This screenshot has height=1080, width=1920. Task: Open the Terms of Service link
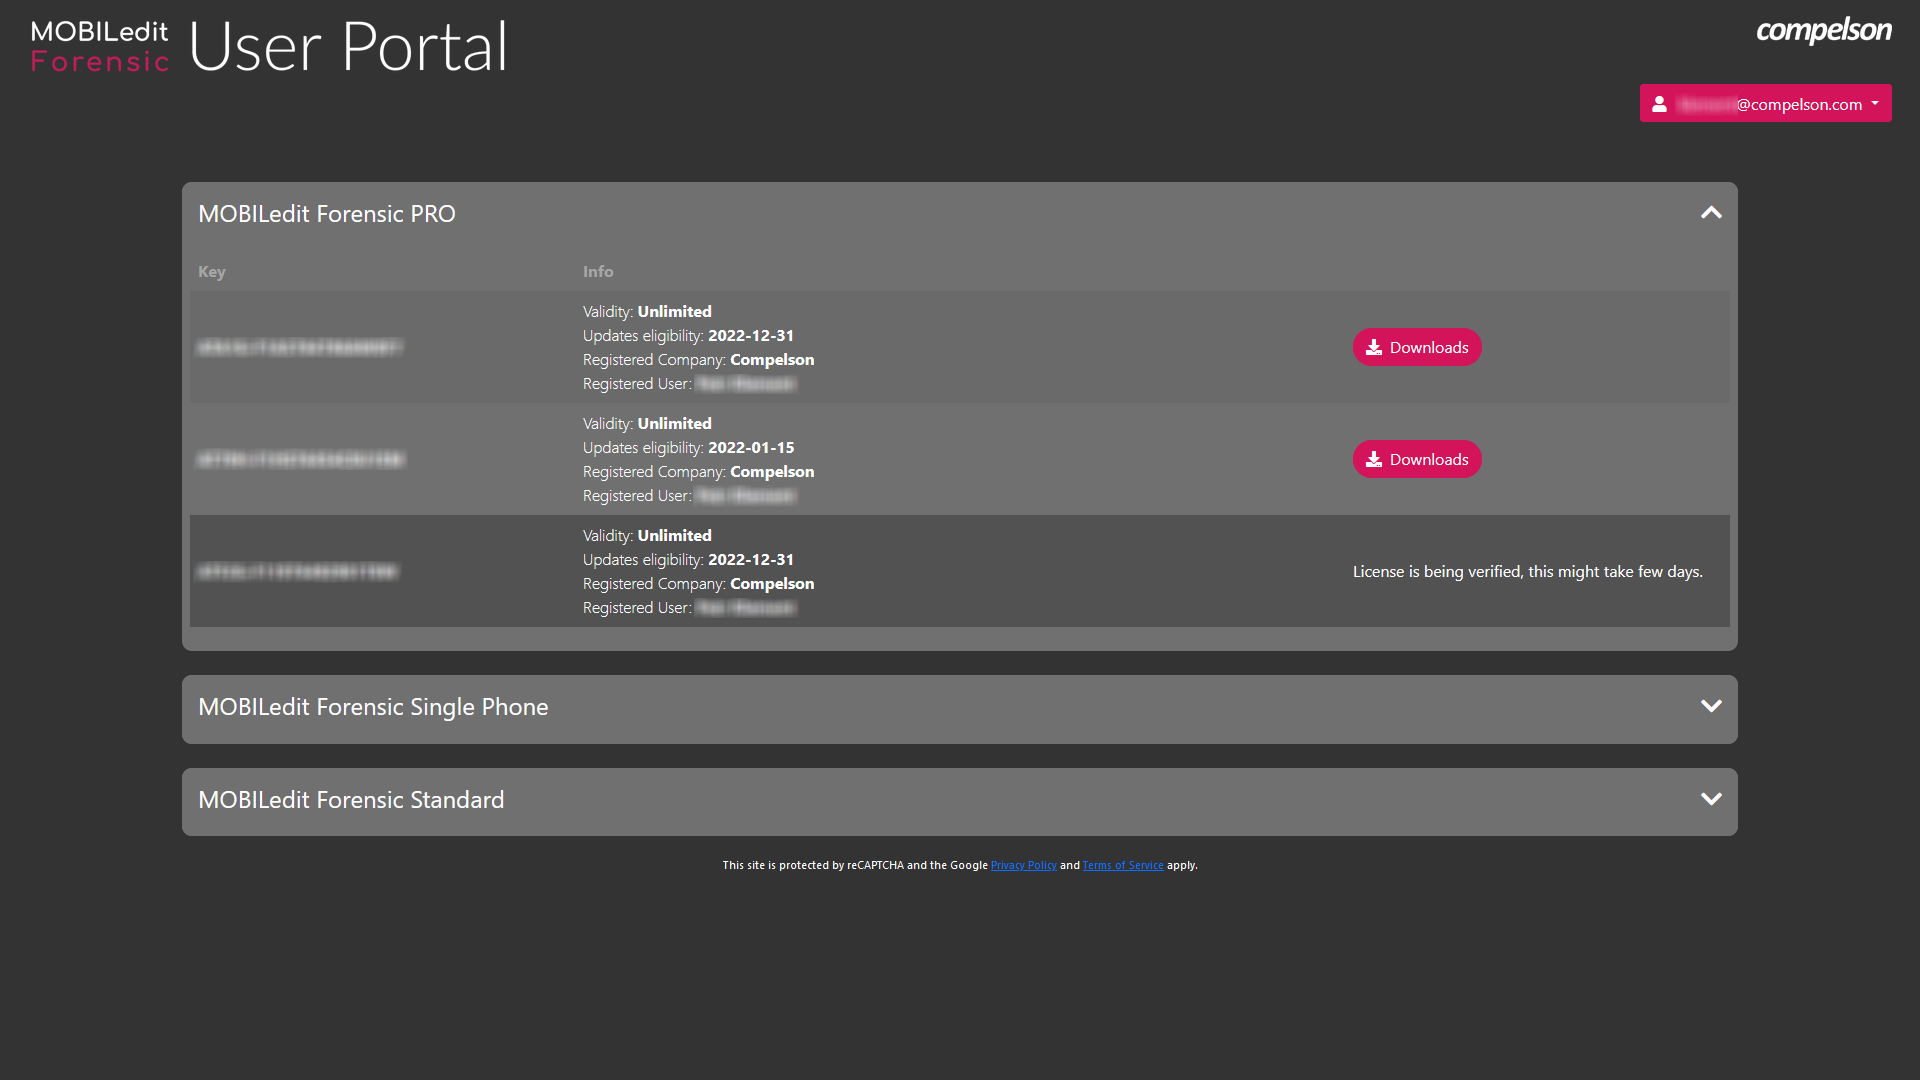1123,865
